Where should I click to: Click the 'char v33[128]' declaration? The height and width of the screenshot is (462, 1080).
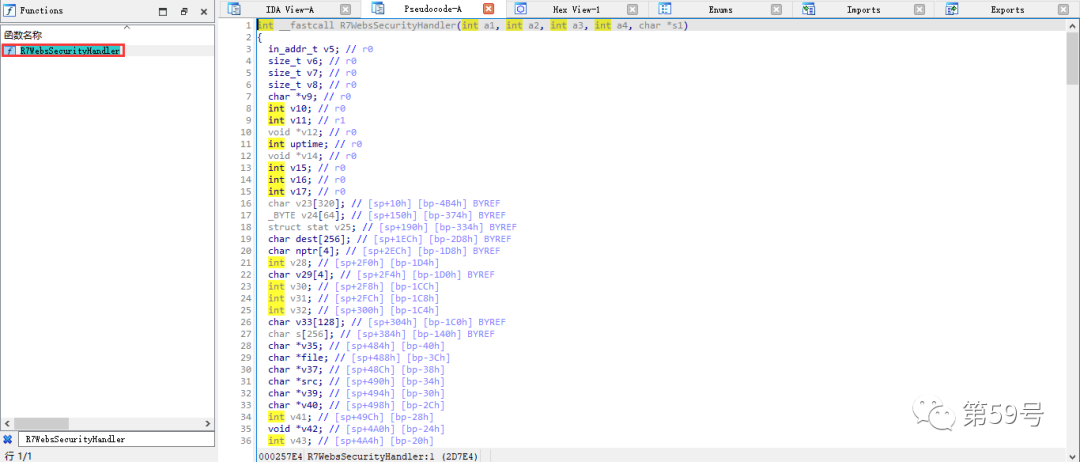point(387,322)
